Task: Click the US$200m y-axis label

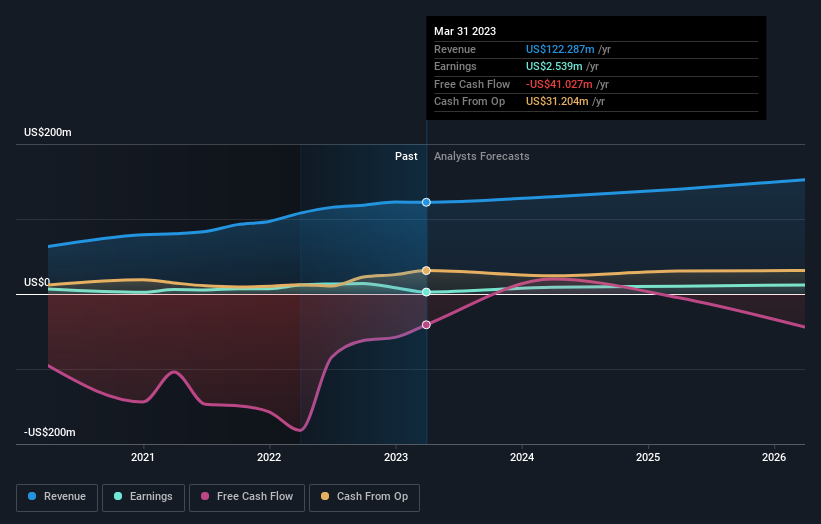Action: point(48,132)
